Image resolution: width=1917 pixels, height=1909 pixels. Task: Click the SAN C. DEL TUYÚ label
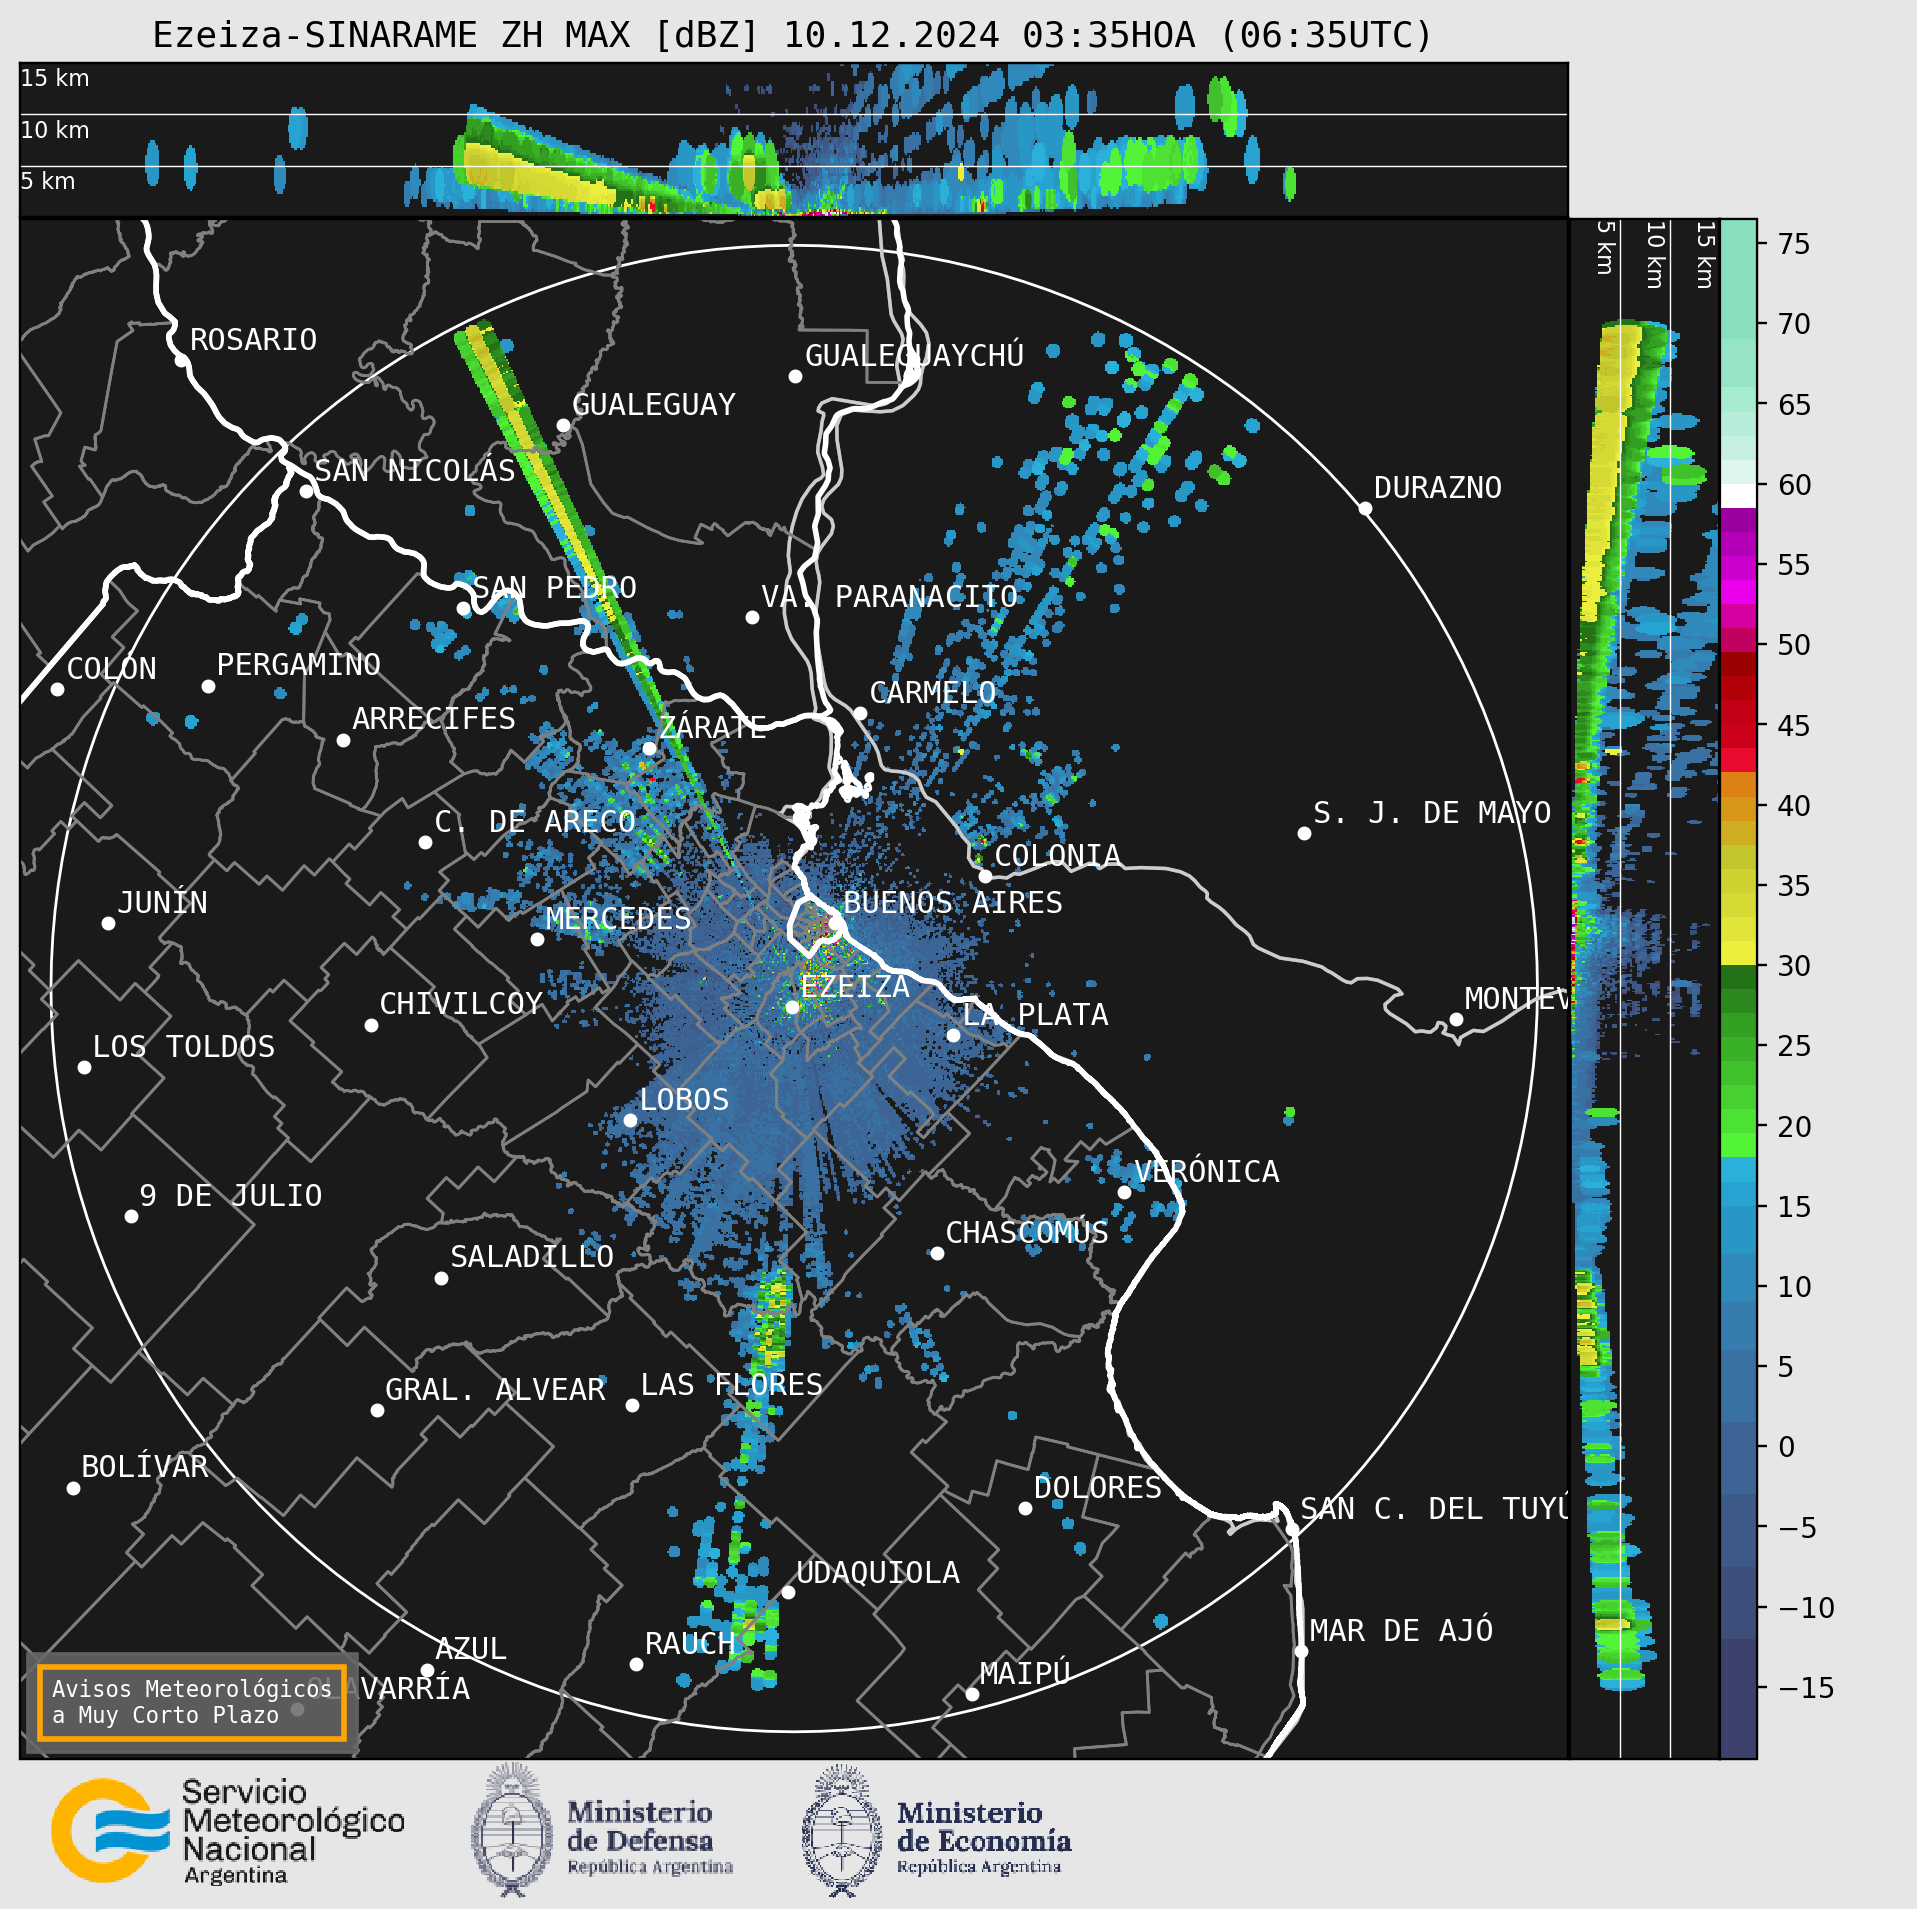click(1434, 1509)
